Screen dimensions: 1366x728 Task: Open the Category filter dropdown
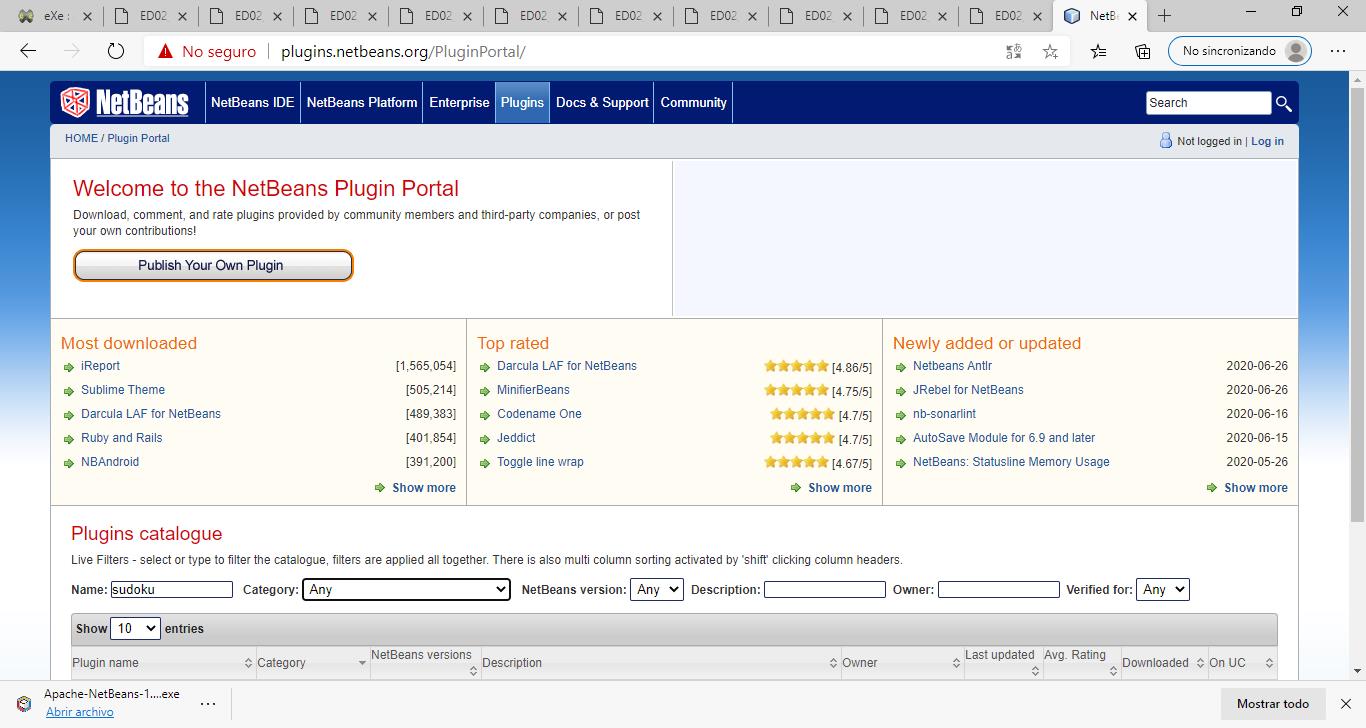[406, 589]
